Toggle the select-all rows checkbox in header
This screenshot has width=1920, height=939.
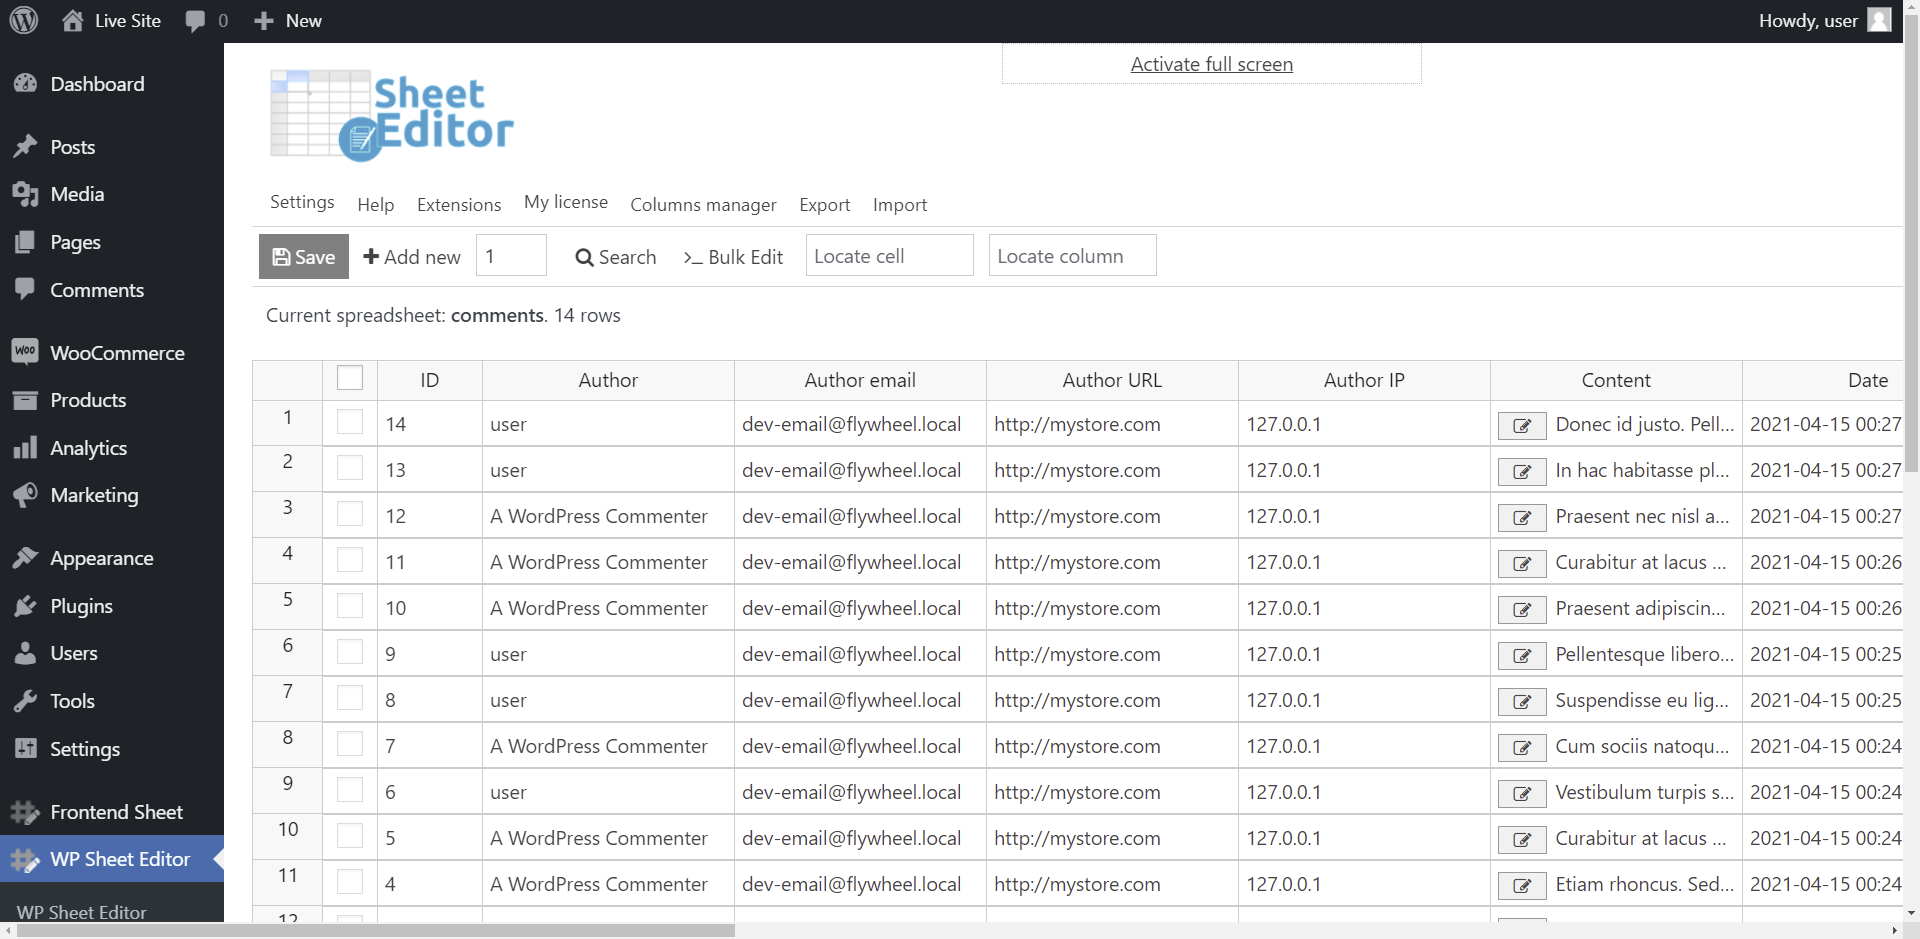click(x=350, y=378)
